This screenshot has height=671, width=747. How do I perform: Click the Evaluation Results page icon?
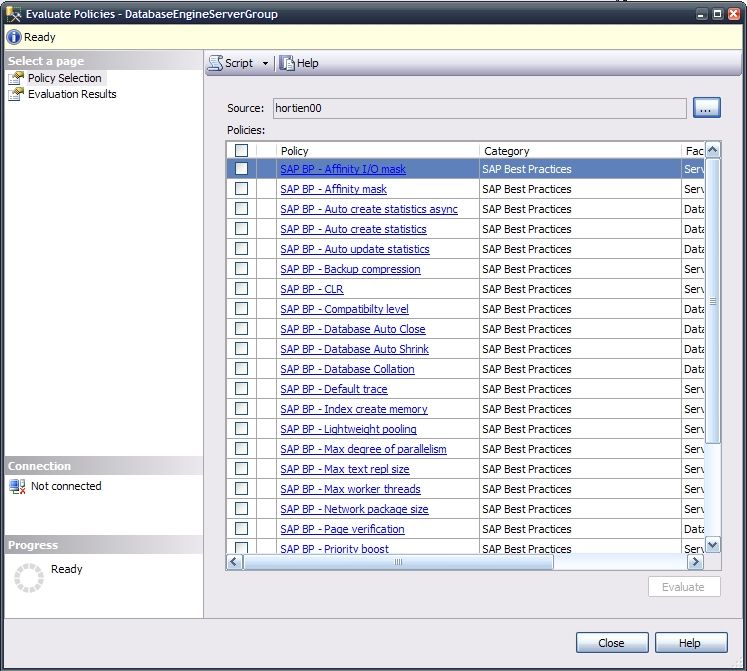pyautogui.click(x=16, y=94)
